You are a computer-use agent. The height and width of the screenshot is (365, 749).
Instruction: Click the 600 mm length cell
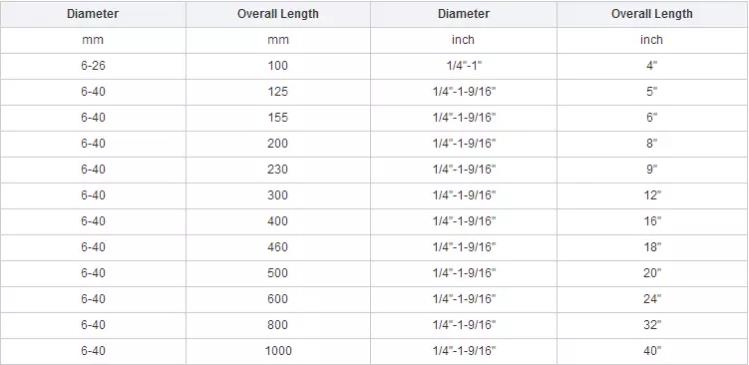(278, 299)
